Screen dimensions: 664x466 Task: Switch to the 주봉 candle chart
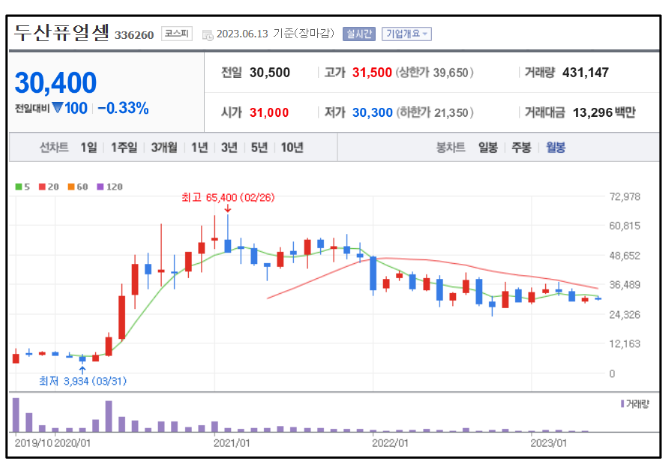[x=521, y=147]
